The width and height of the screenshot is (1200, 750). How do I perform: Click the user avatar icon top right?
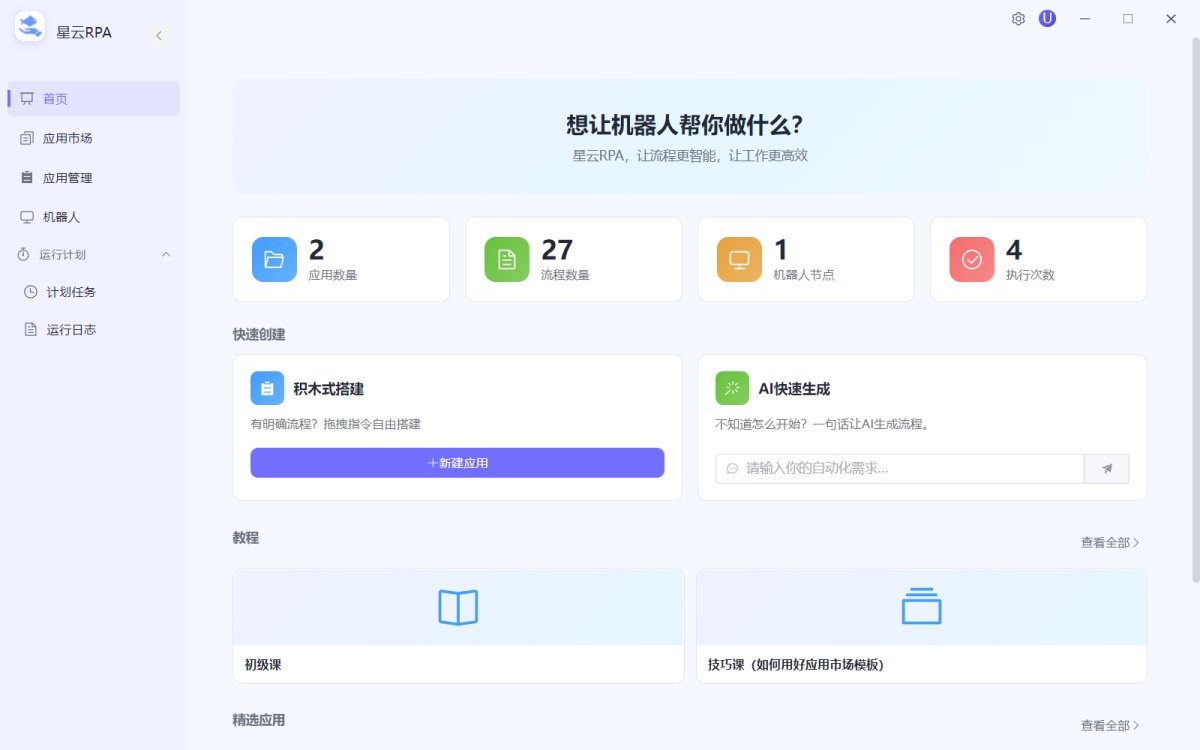pyautogui.click(x=1047, y=18)
